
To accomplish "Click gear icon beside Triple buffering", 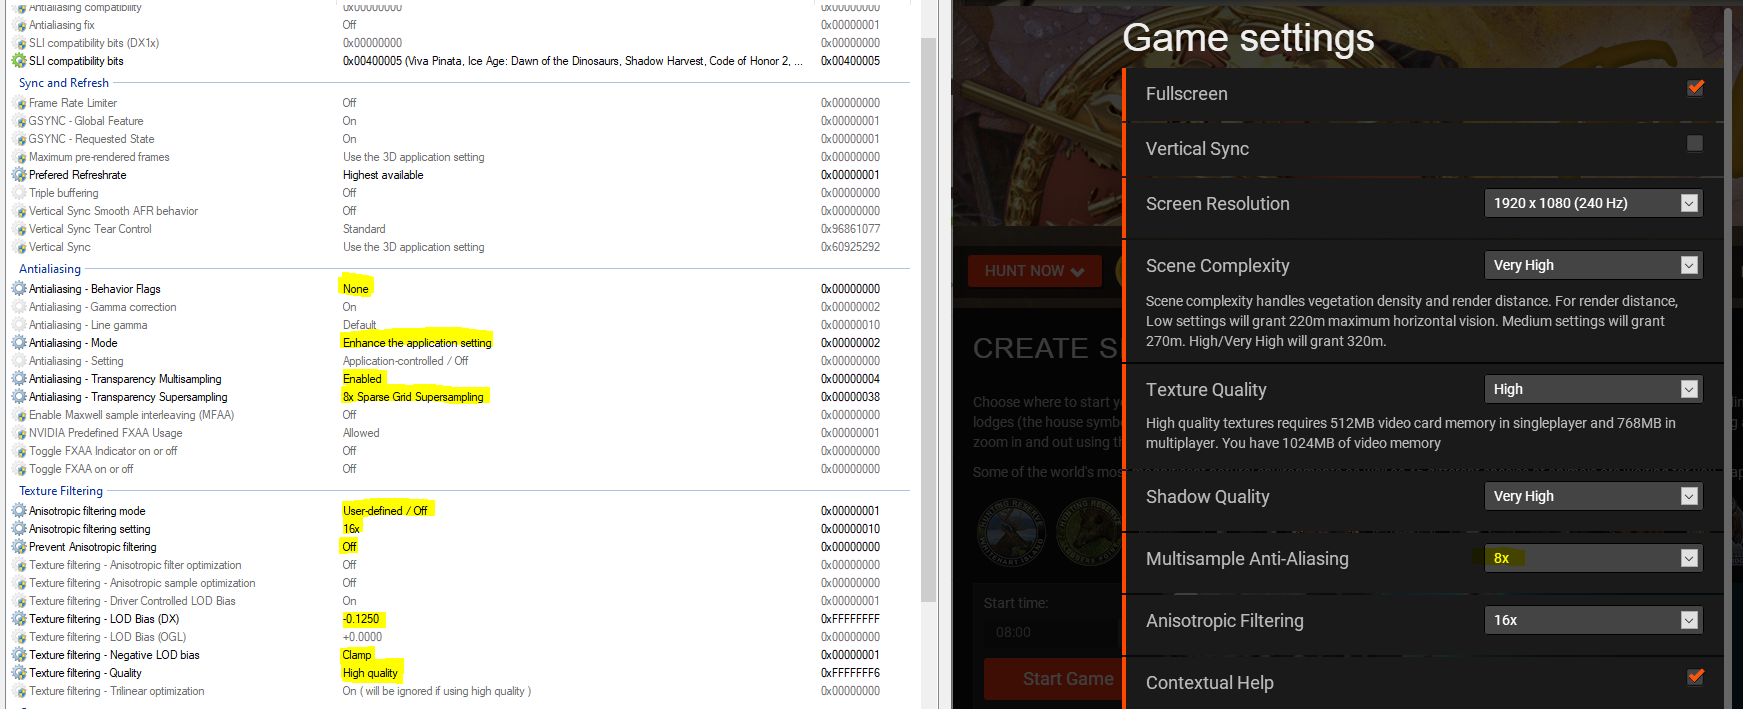I will [19, 193].
